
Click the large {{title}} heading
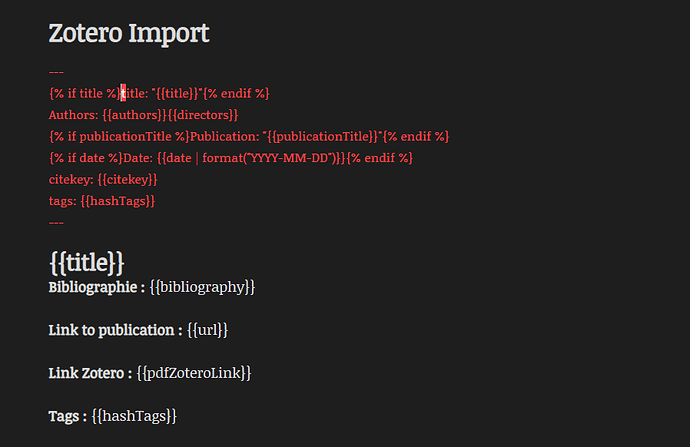pyautogui.click(x=87, y=262)
